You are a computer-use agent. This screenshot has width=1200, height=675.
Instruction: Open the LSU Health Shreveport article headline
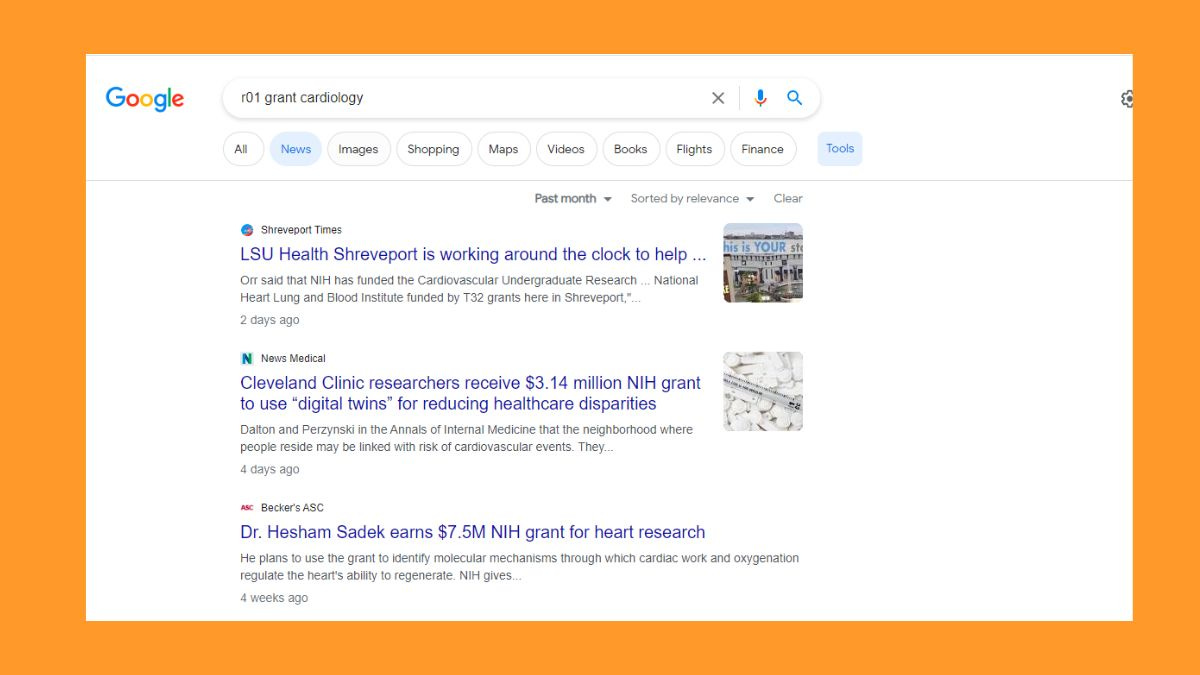point(473,254)
